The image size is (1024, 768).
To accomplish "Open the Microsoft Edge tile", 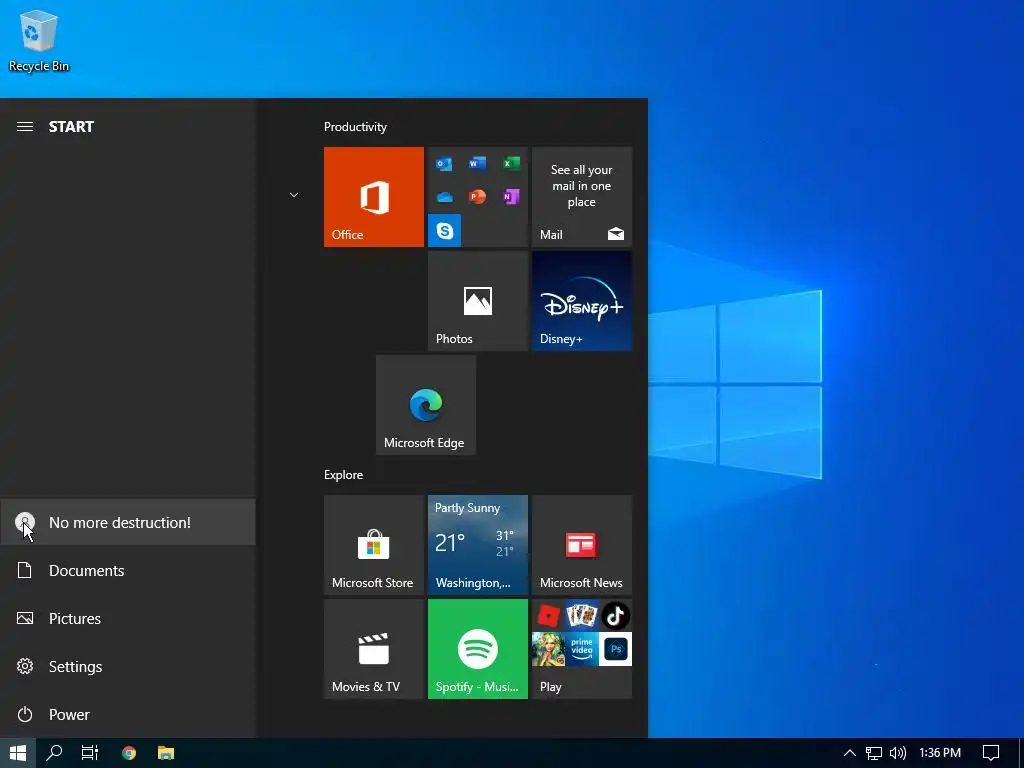I will click(x=426, y=405).
